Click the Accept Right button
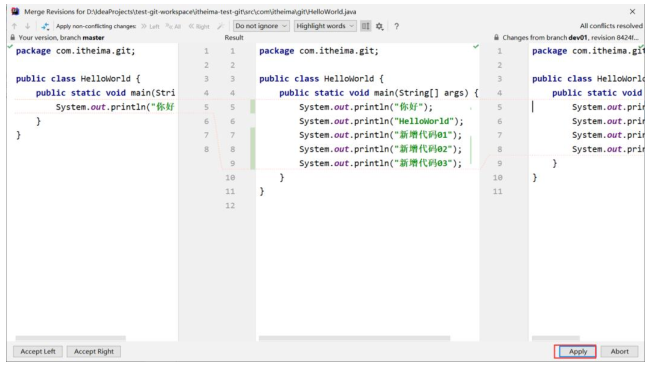Viewport: 656px width, 374px height. (94, 351)
